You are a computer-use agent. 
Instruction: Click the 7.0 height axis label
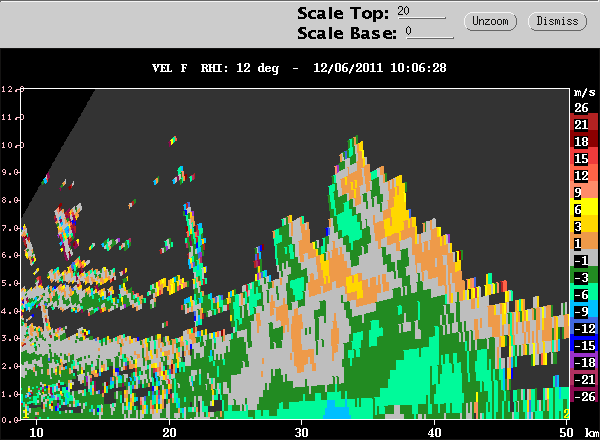click(x=11, y=228)
